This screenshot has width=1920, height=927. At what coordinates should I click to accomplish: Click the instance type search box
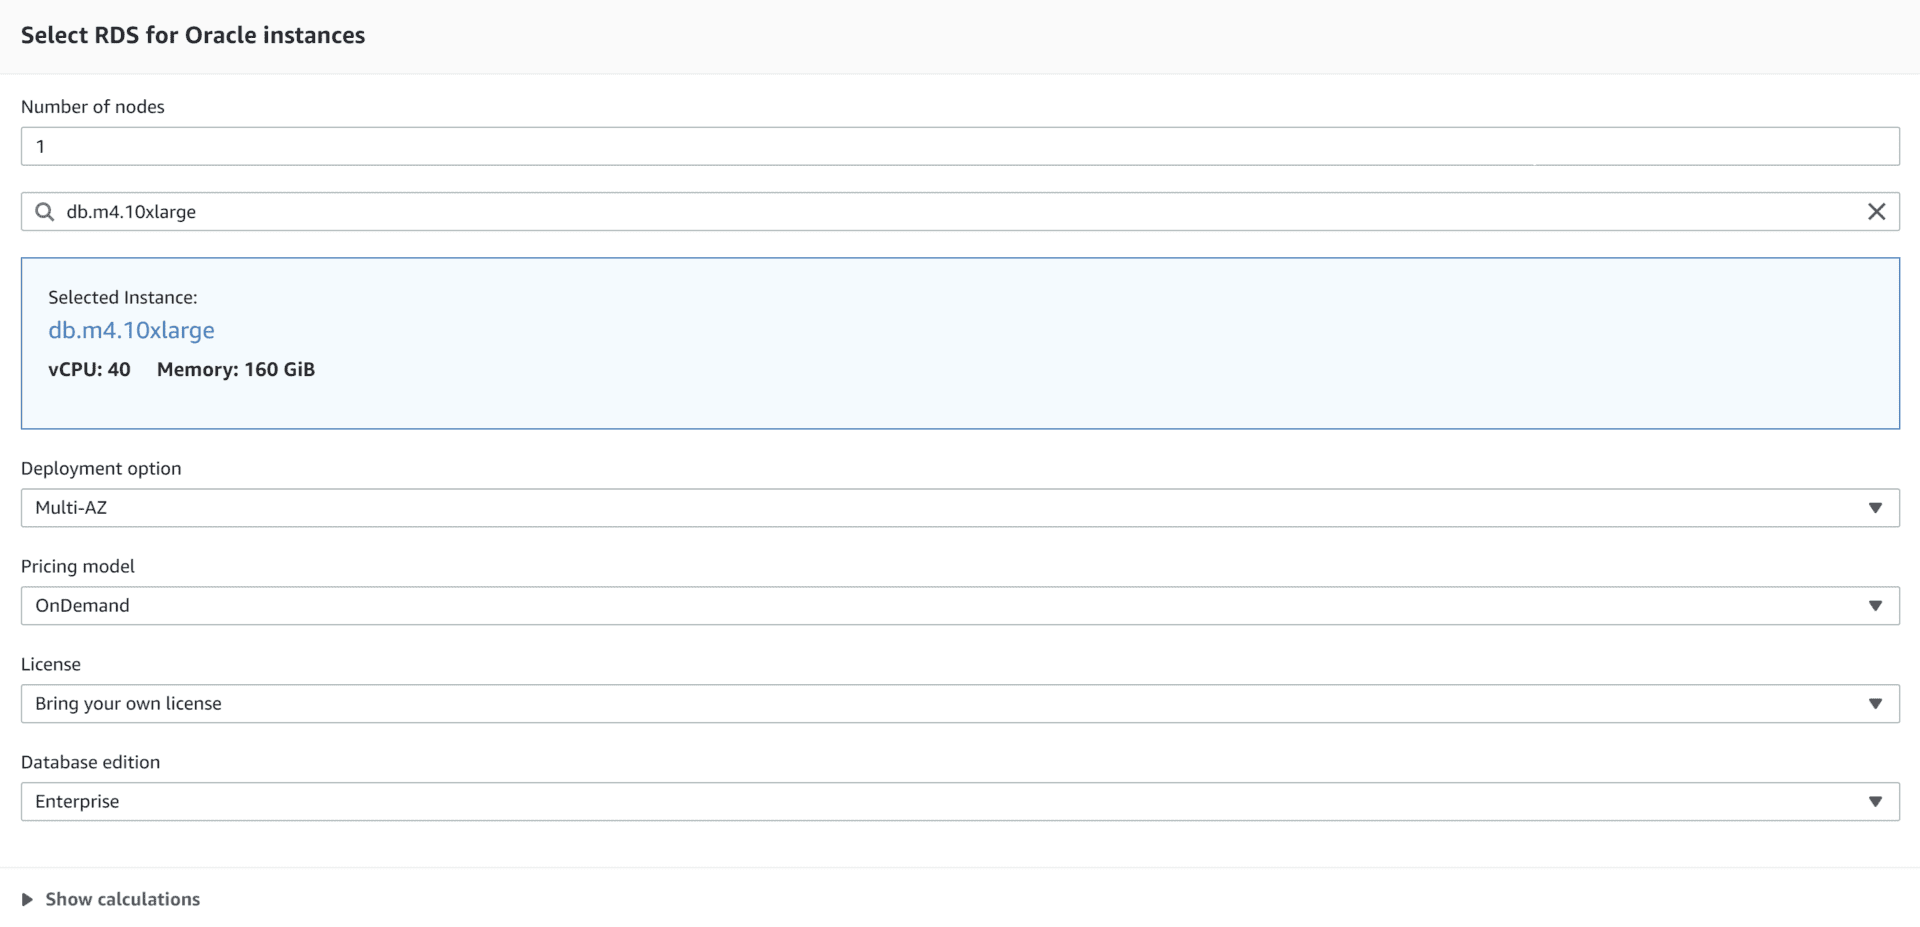pos(500,211)
